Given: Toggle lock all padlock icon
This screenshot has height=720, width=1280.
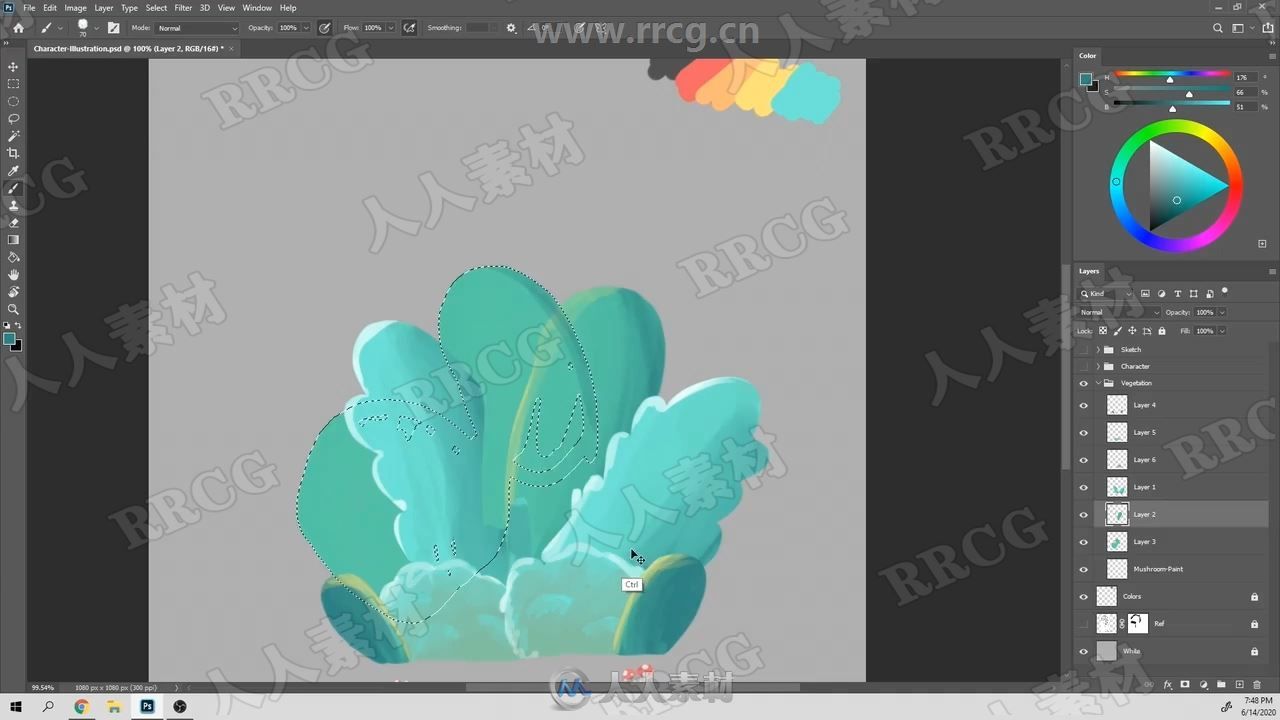Looking at the screenshot, I should tap(1162, 331).
